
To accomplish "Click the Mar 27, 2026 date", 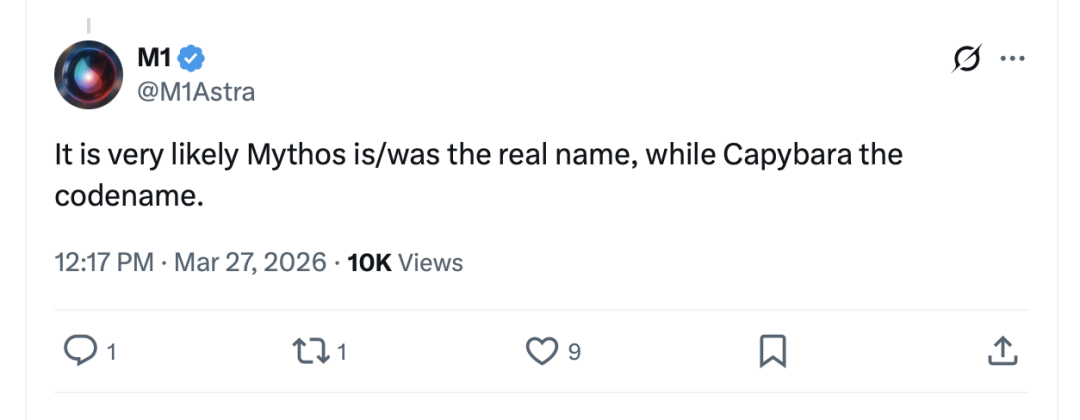I will (x=250, y=263).
